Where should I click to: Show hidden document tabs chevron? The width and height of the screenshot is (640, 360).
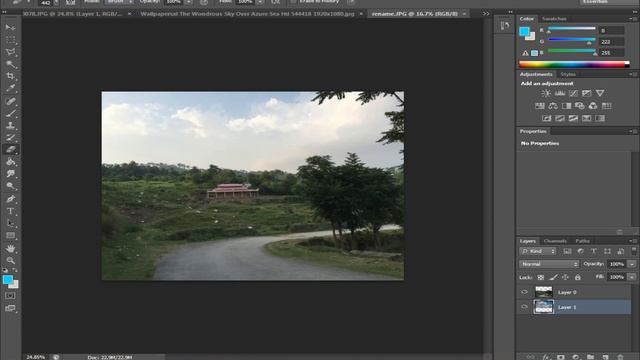(486, 14)
